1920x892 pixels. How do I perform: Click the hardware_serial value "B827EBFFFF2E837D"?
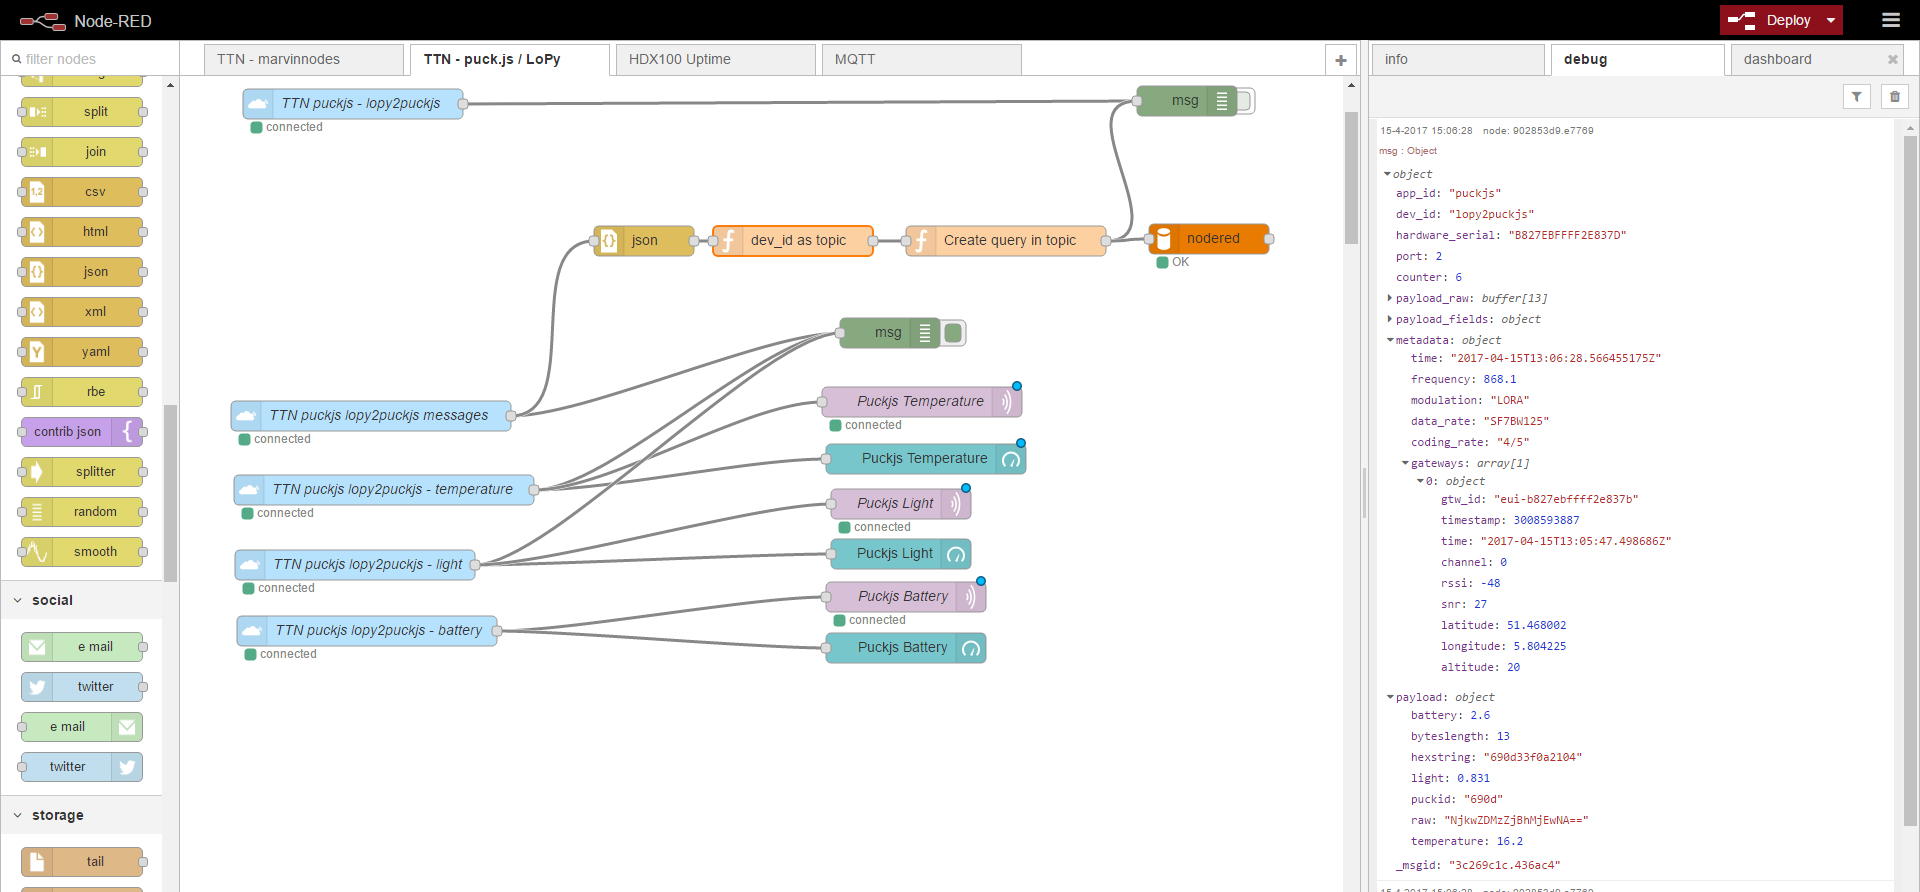tap(1567, 235)
